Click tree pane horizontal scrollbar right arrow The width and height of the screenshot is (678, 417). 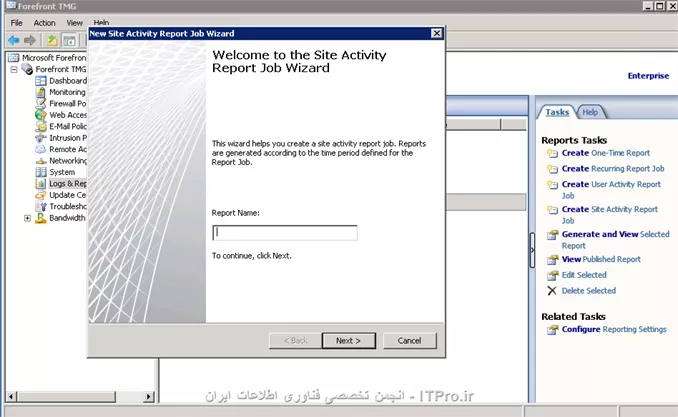click(149, 396)
